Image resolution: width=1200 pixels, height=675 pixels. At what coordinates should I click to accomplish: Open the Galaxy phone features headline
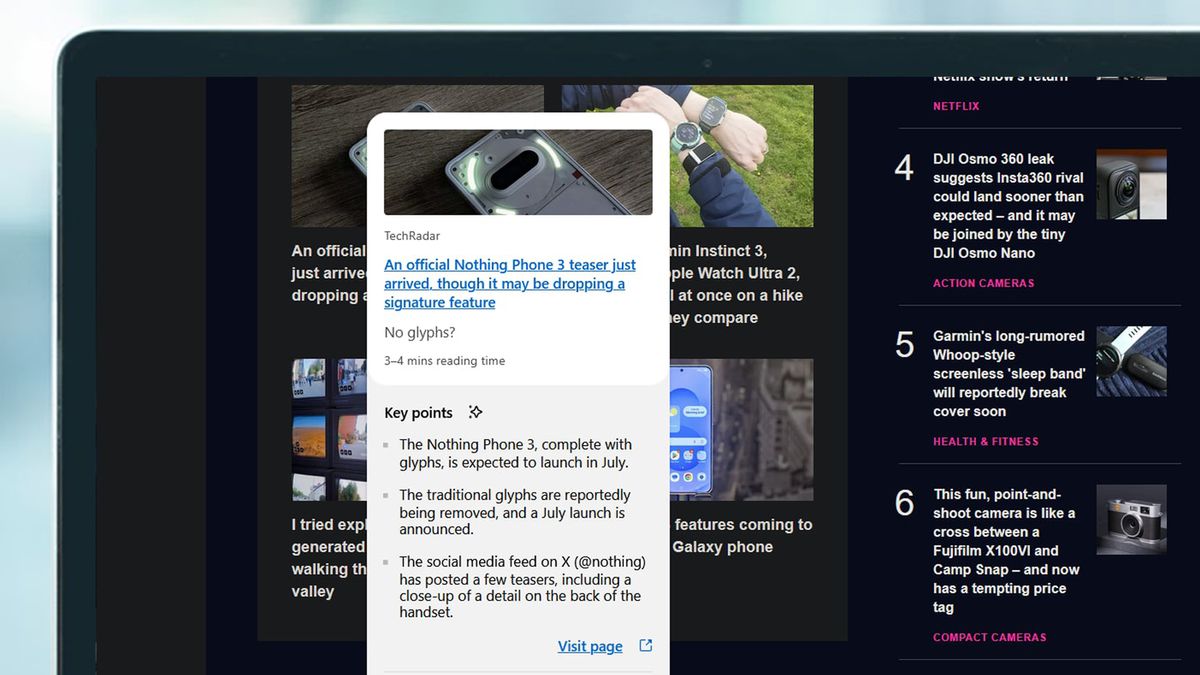[745, 535]
